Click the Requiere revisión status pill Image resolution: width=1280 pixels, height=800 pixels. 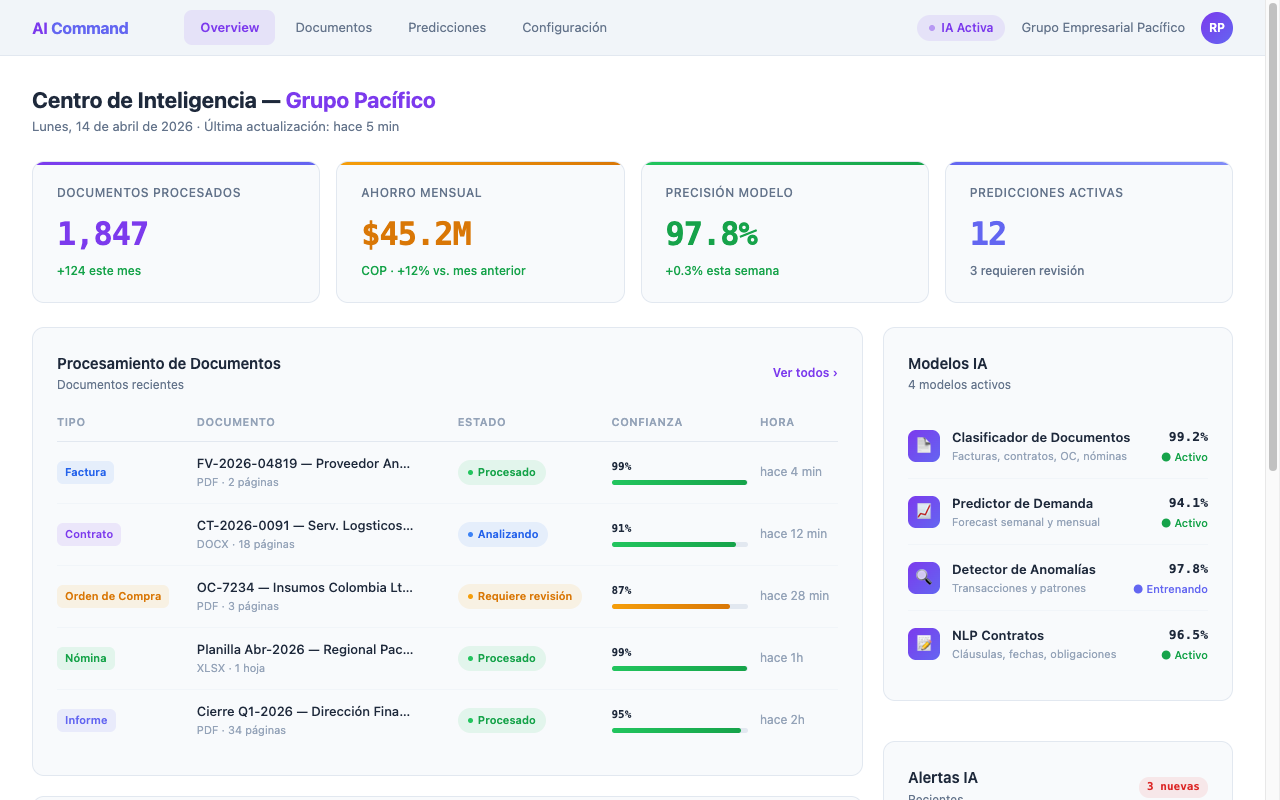pos(521,595)
